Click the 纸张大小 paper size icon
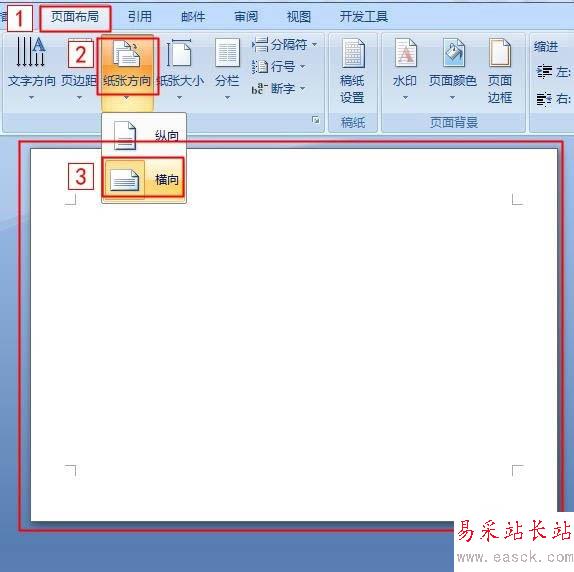This screenshot has width=574, height=572. point(179,53)
